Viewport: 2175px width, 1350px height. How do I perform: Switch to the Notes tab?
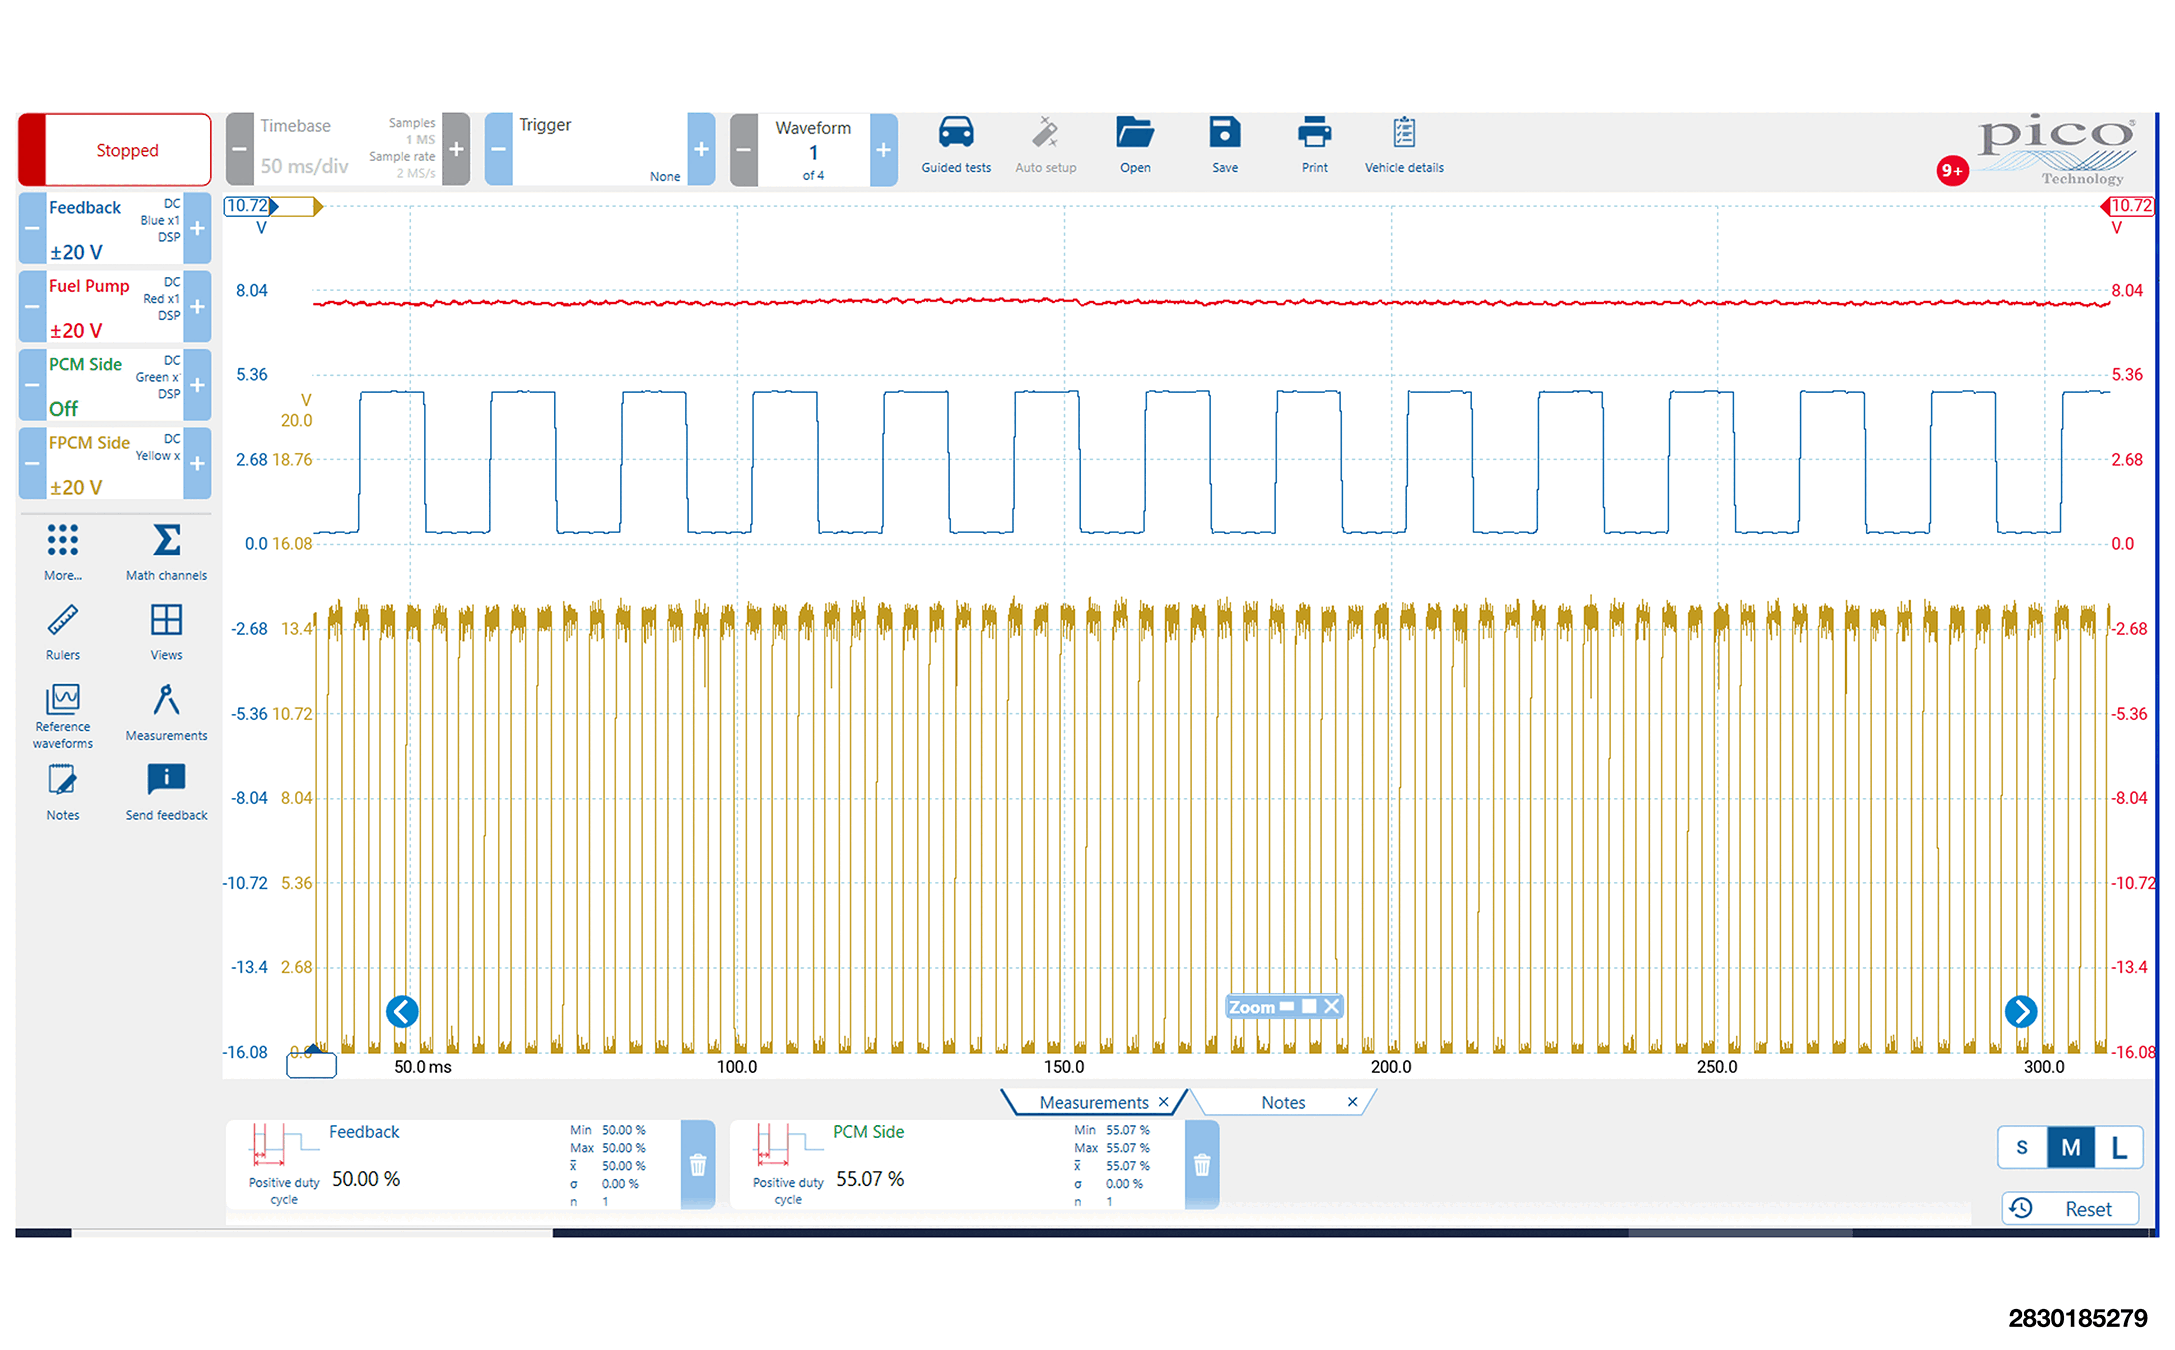[x=1282, y=1102]
